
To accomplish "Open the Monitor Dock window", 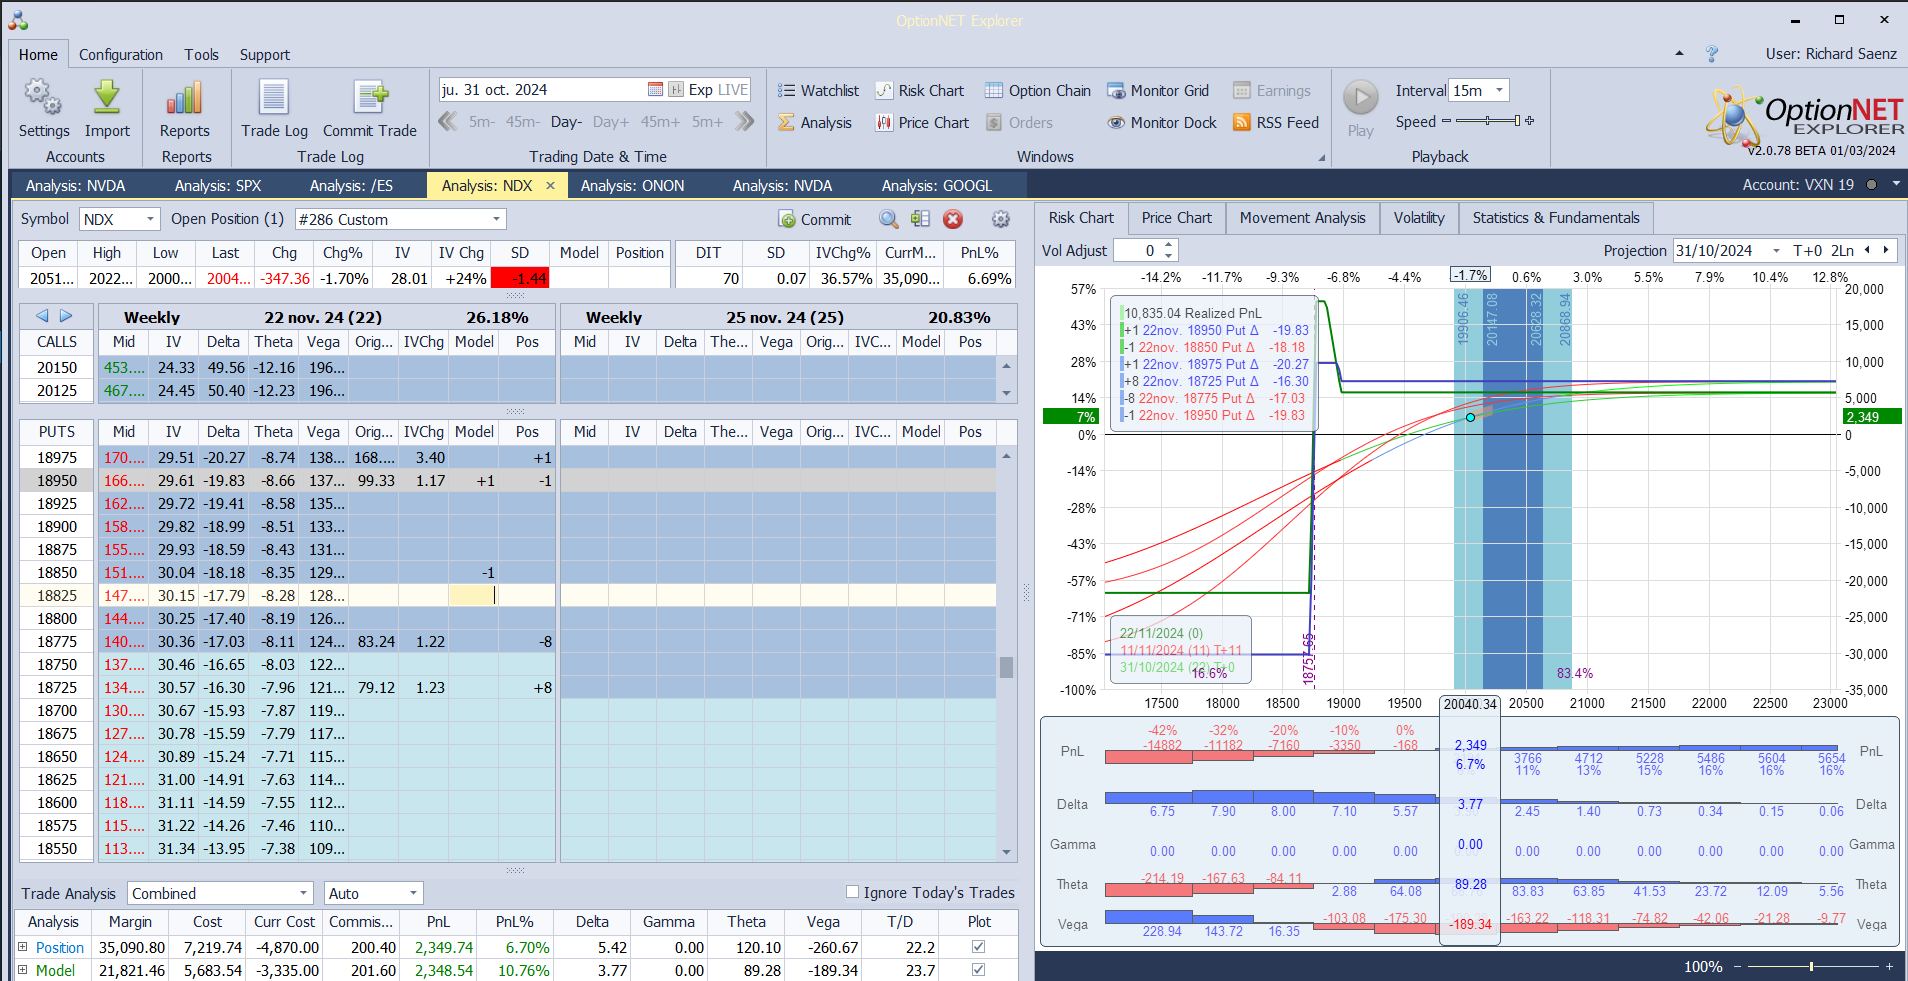I will coord(1162,123).
